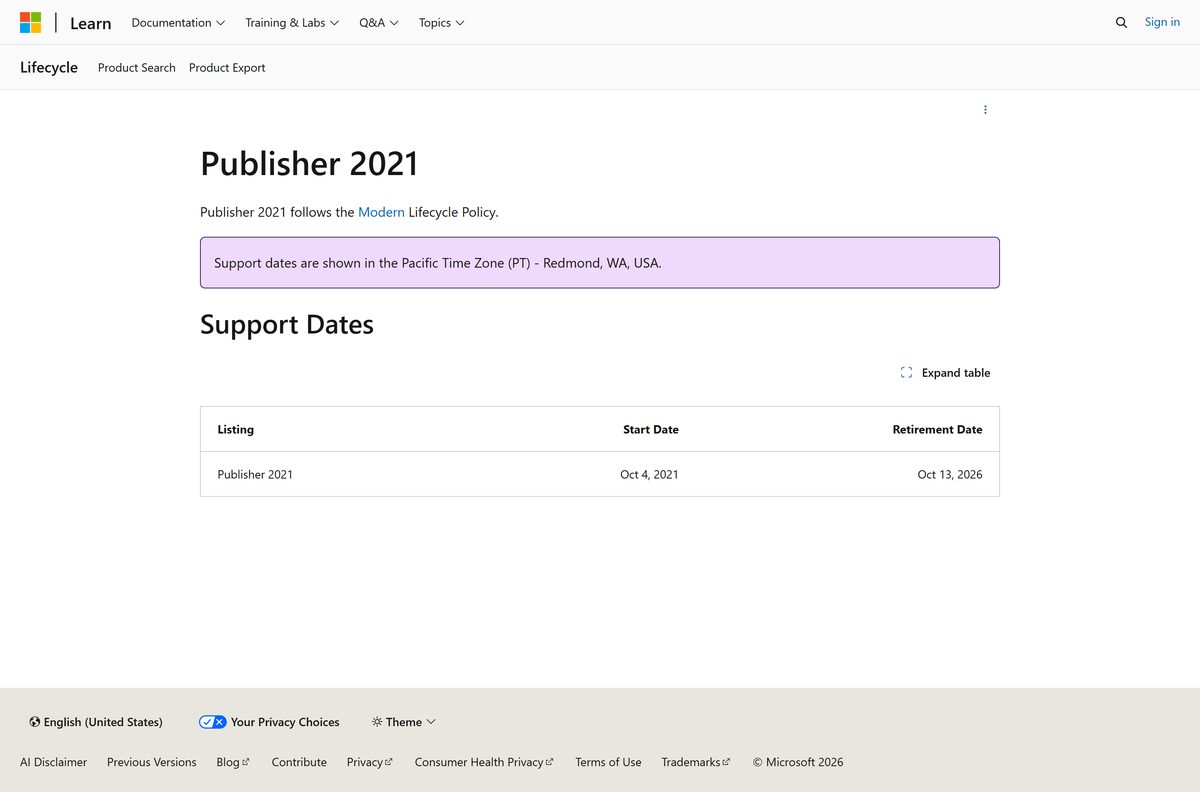The width and height of the screenshot is (1200, 792).
Task: Select English (United States) locale link
Action: 96,722
